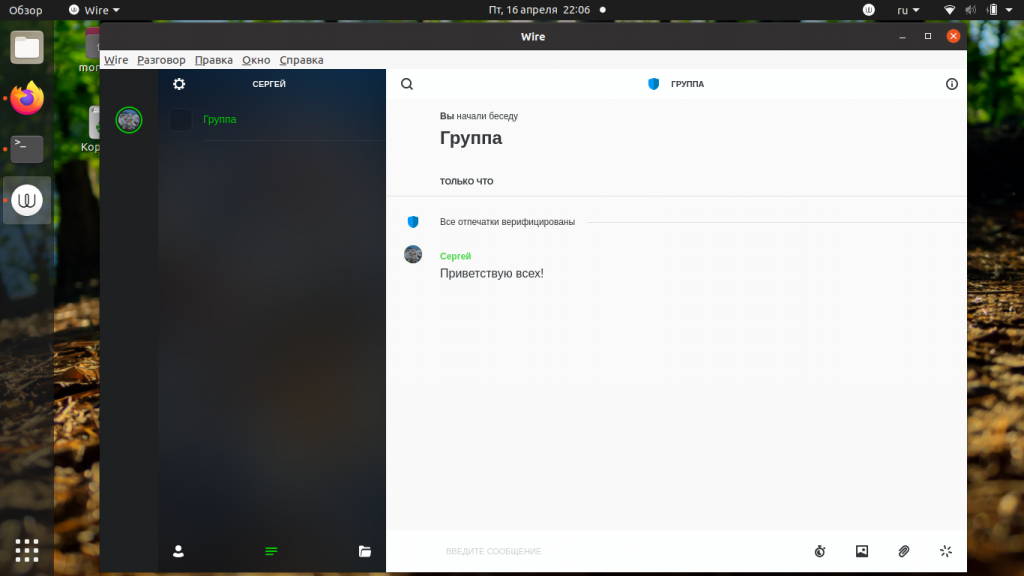Open contacts with the person icon

178,551
